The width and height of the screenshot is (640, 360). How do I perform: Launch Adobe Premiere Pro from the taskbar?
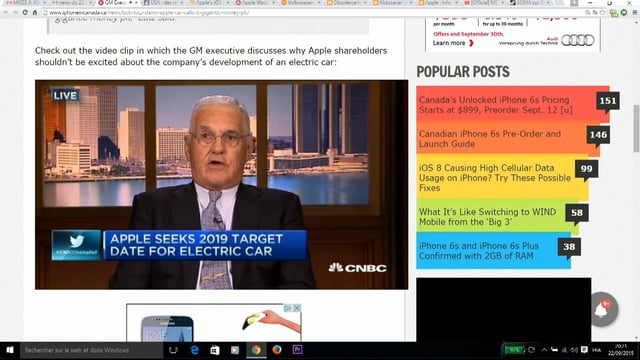pyautogui.click(x=297, y=350)
